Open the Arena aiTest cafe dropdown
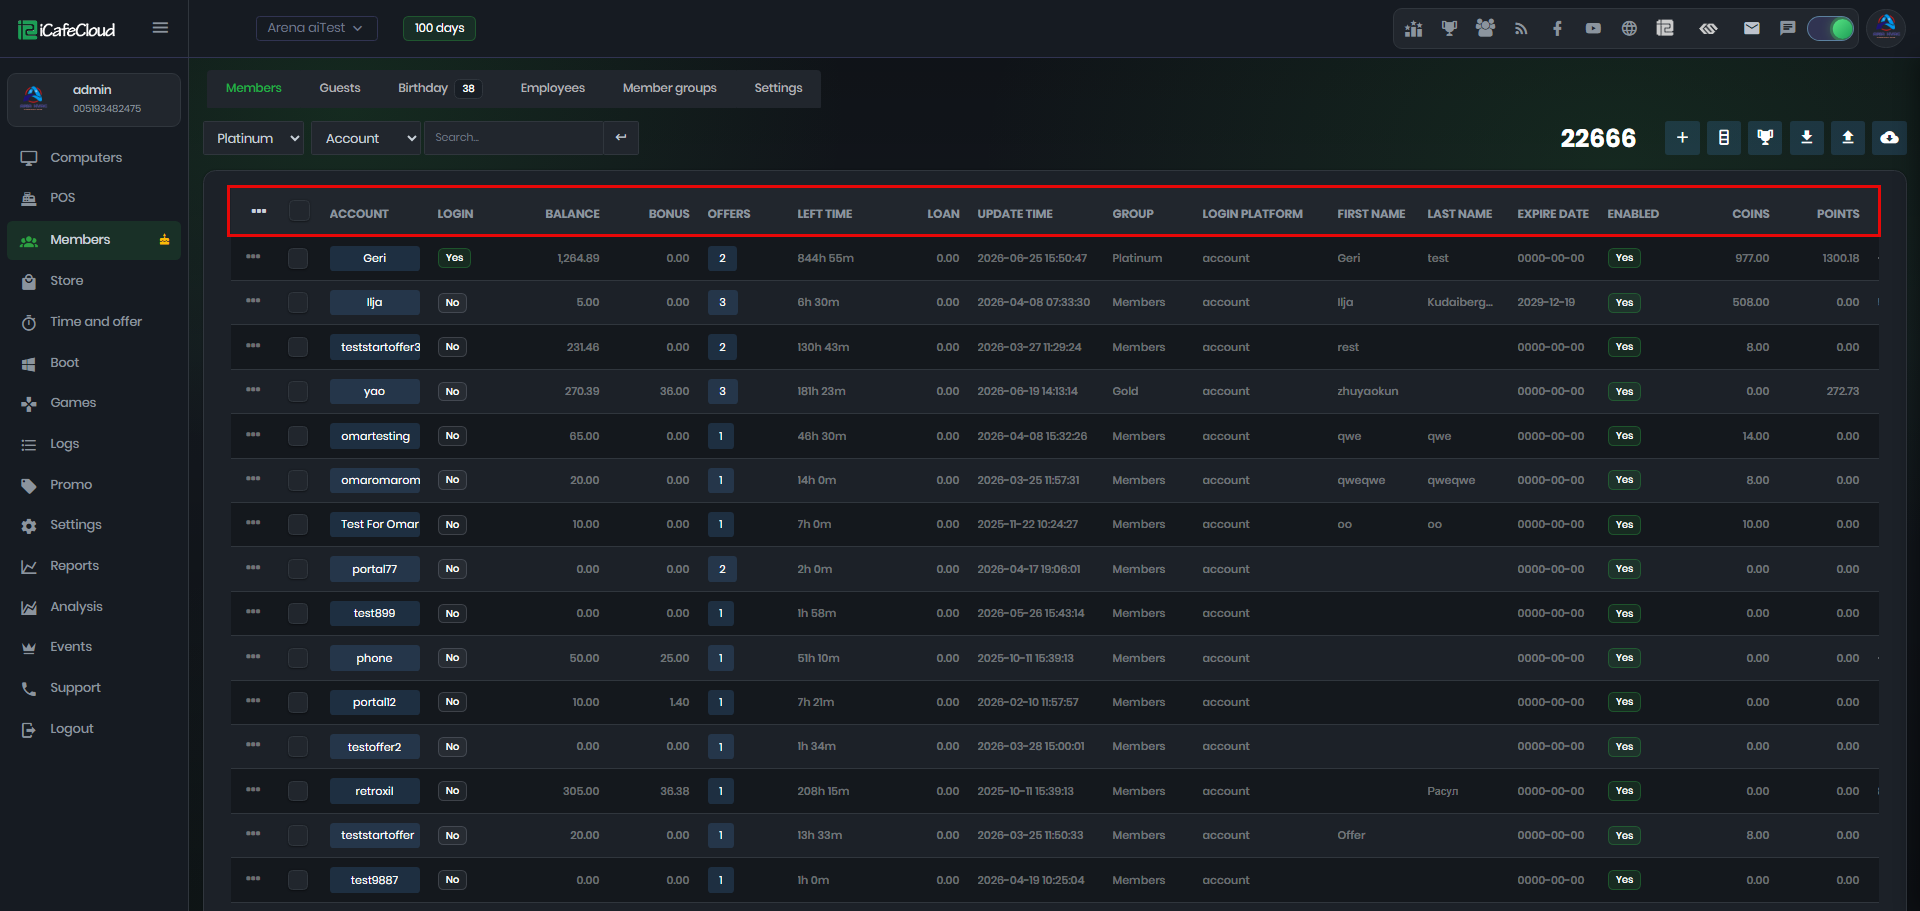The image size is (1920, 911). 316,28
